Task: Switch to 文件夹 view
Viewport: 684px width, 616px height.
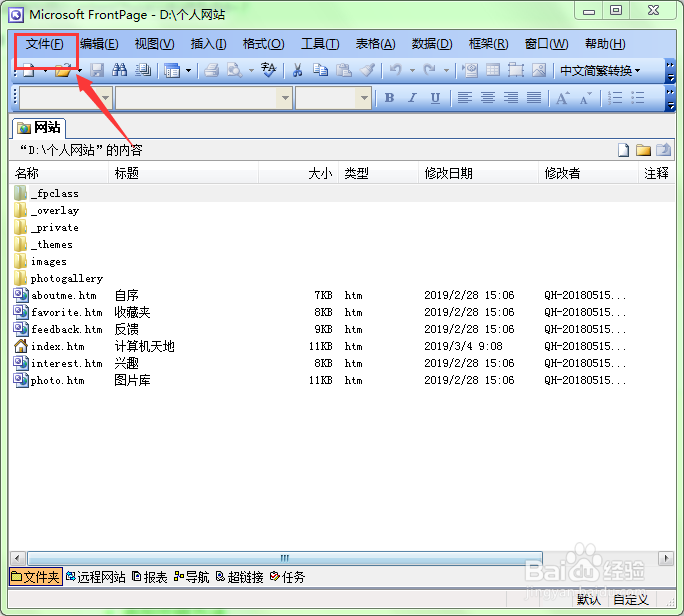Action: [36, 577]
